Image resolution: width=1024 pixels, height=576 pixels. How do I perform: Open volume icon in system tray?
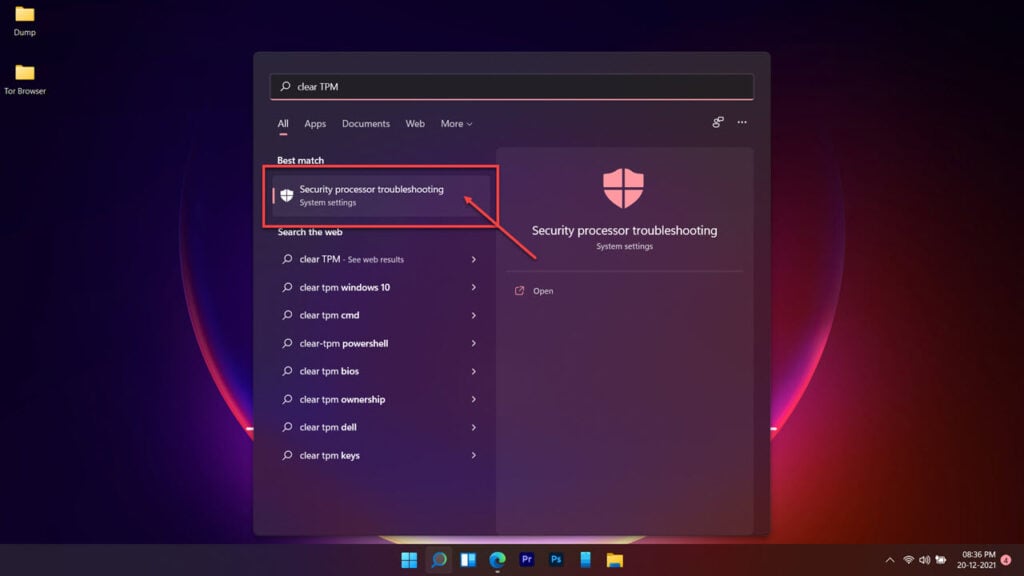(925, 560)
